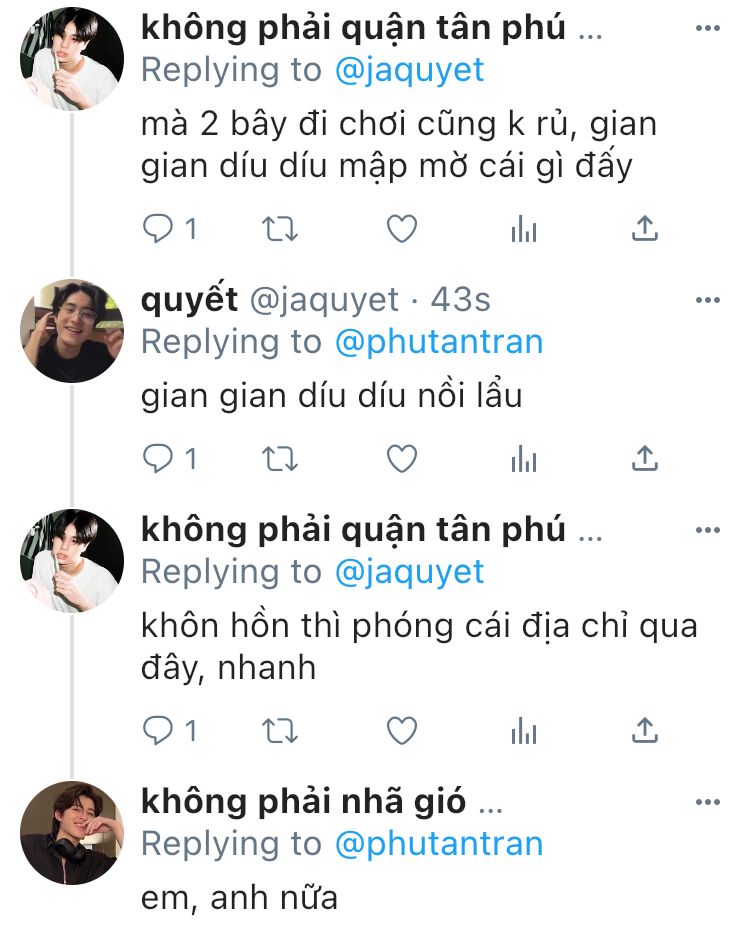This screenshot has width=750, height=926.
Task: Share the tweet "gian gian díu díu nồi lẩu"
Action: click(x=644, y=459)
